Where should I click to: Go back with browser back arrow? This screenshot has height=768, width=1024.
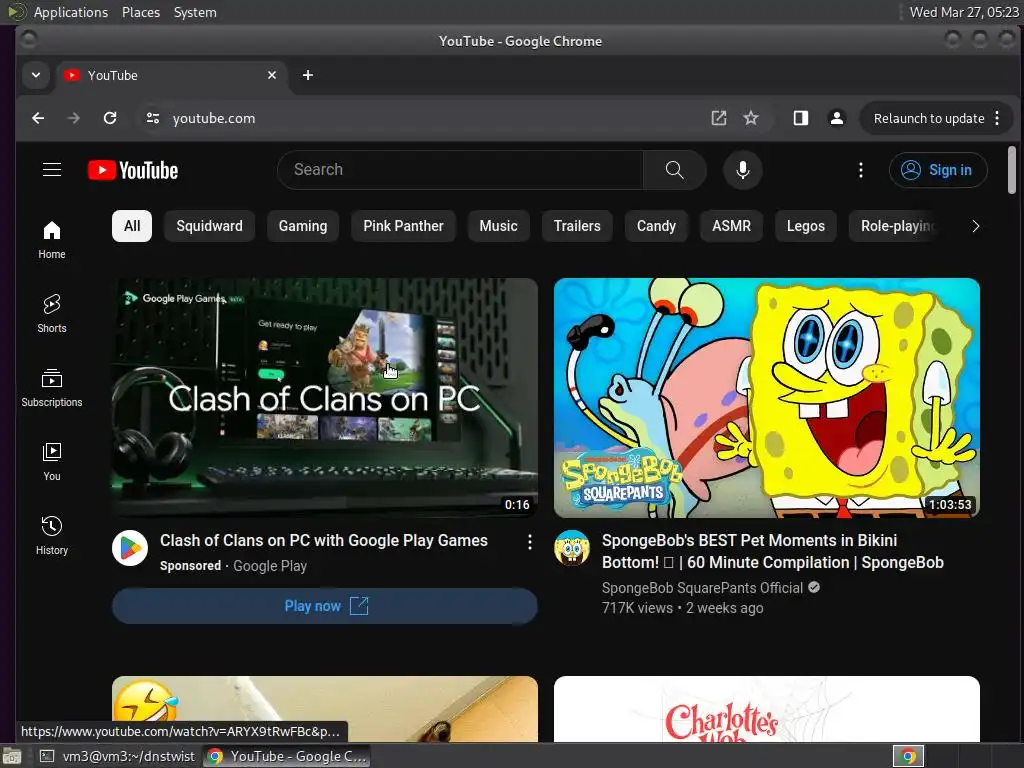click(x=39, y=118)
